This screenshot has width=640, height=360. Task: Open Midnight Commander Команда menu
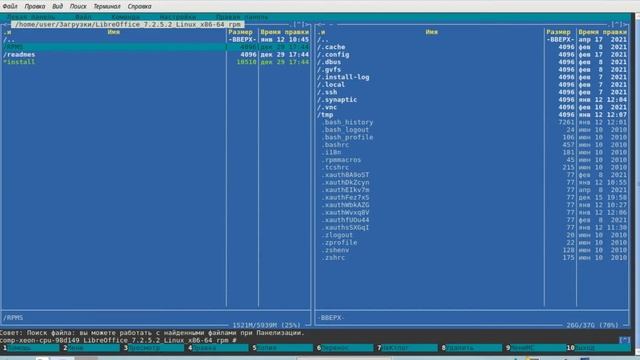126,17
